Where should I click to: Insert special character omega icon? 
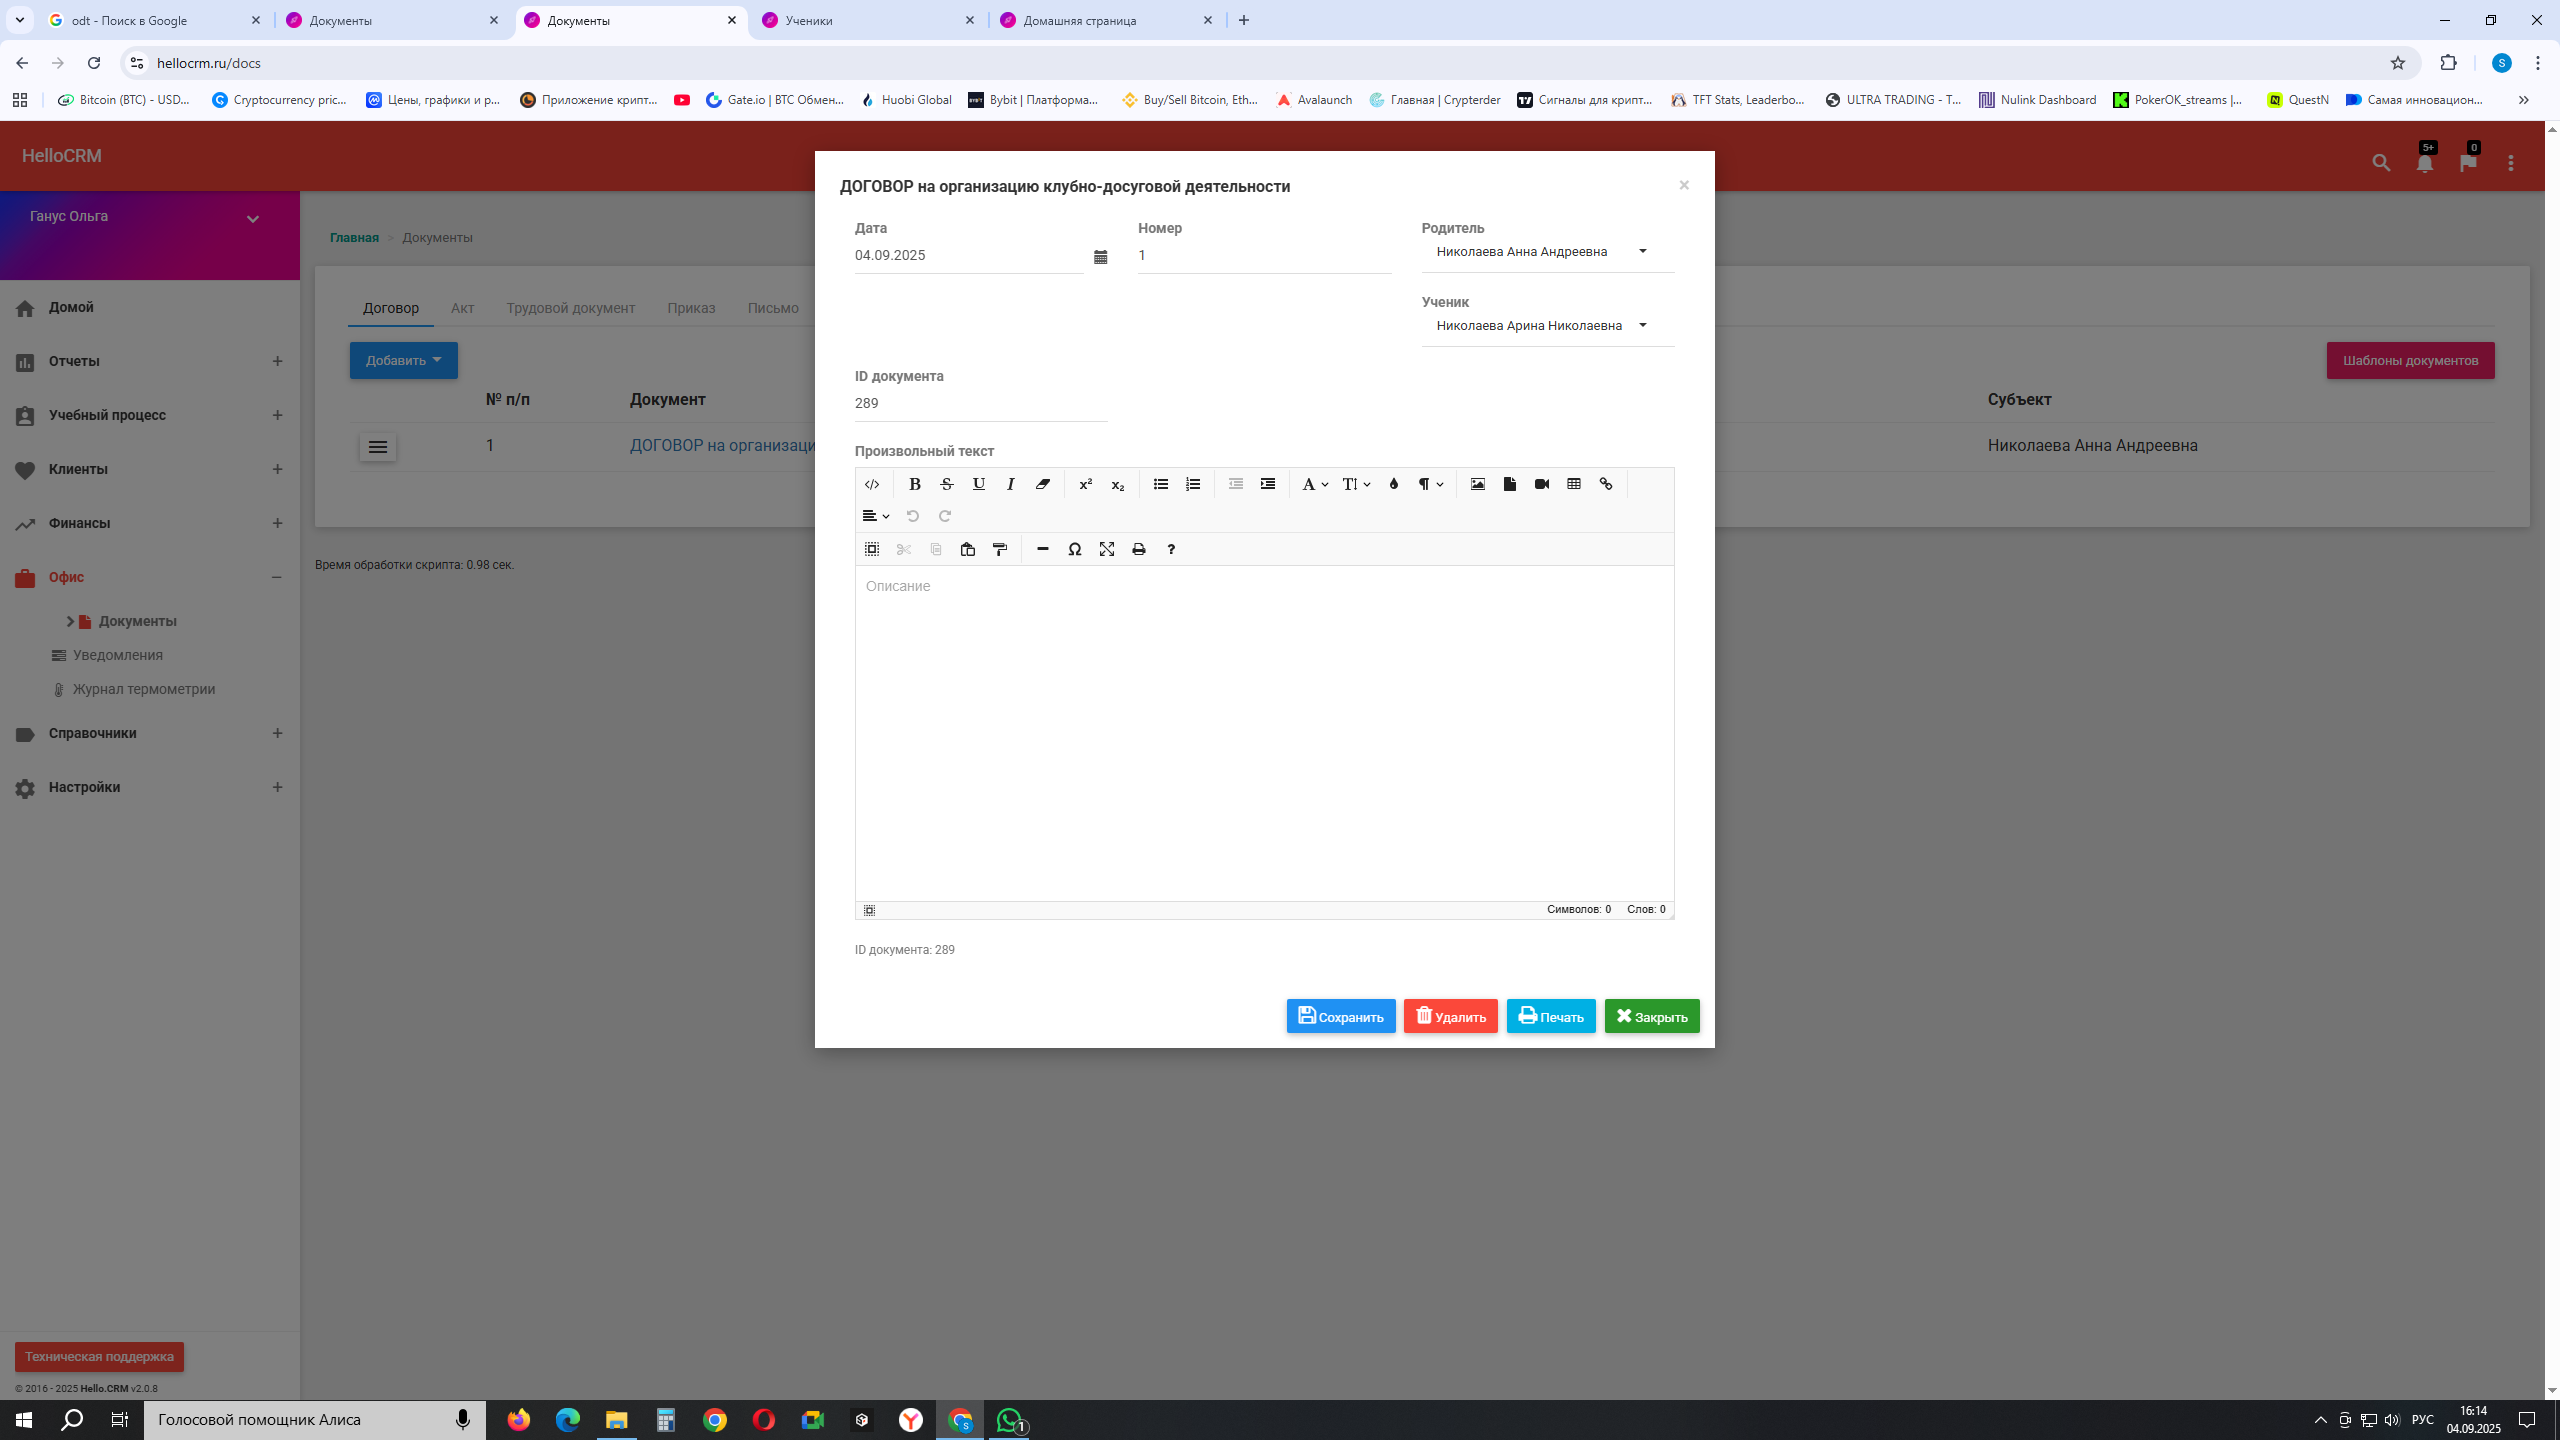pyautogui.click(x=1074, y=549)
